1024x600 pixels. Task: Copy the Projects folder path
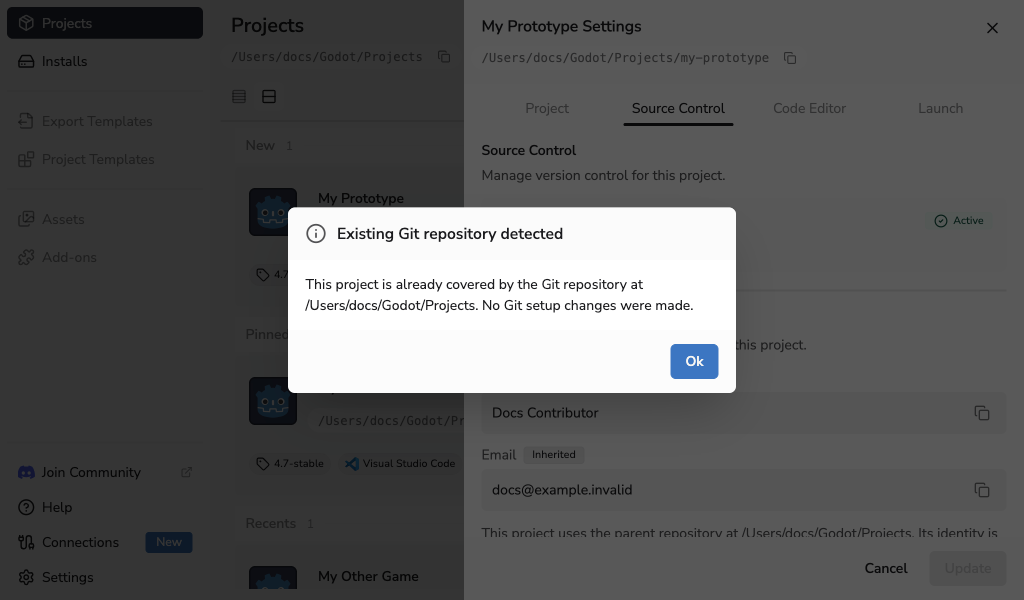(x=444, y=57)
